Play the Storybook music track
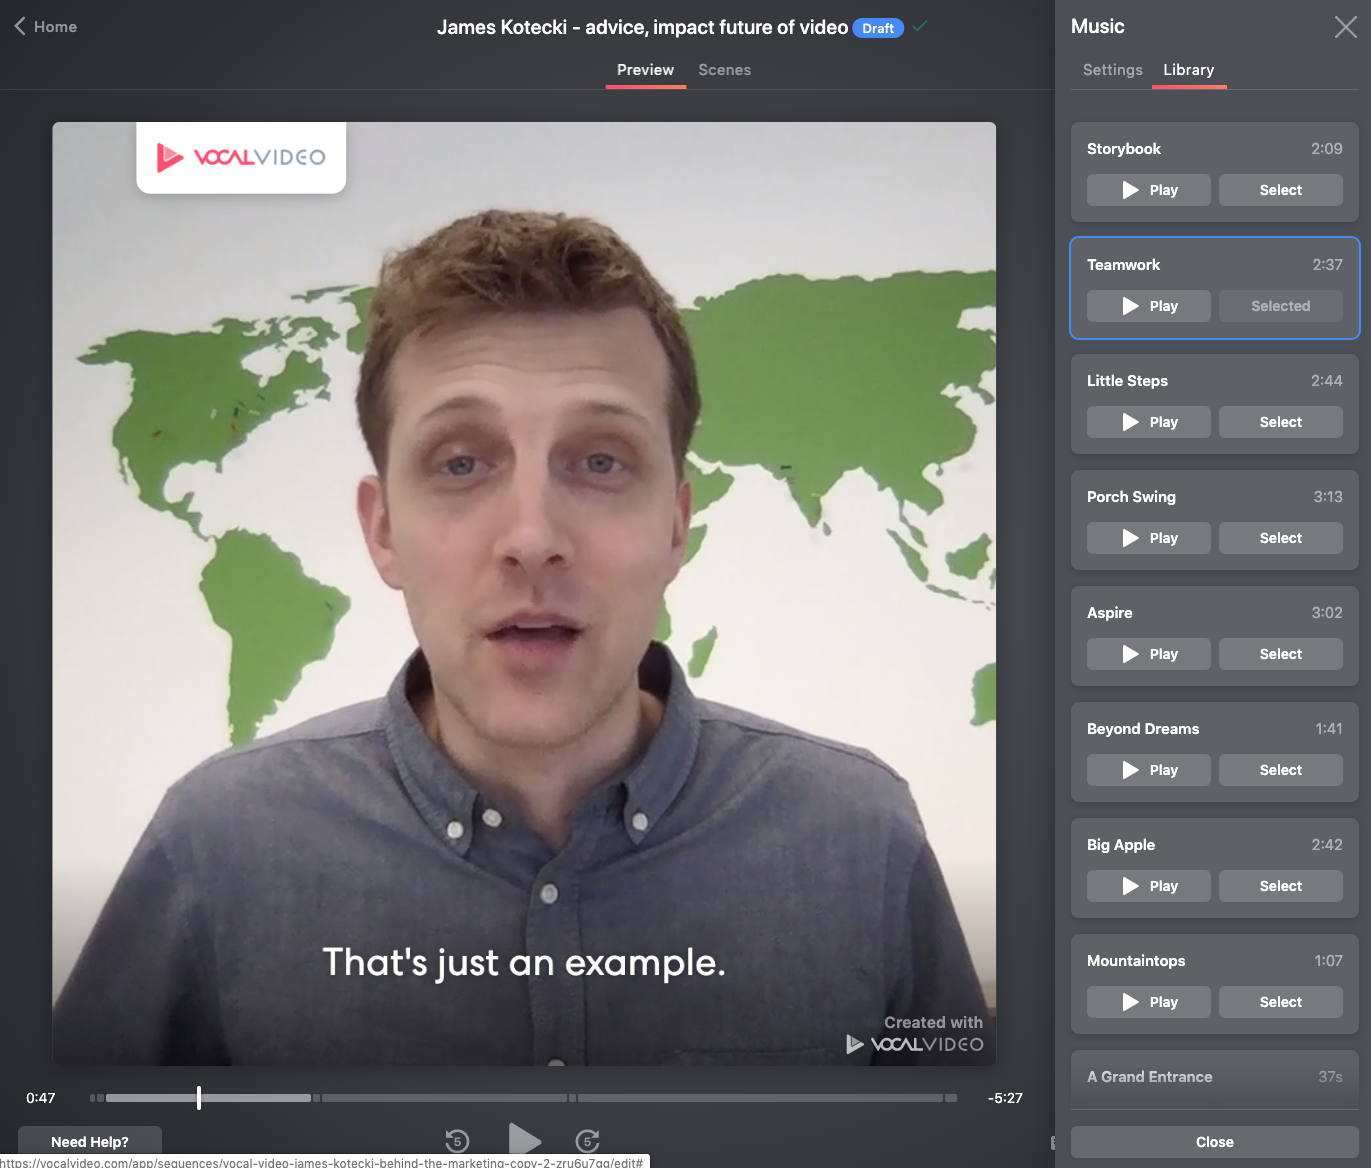Image resolution: width=1371 pixels, height=1168 pixels. (1148, 190)
